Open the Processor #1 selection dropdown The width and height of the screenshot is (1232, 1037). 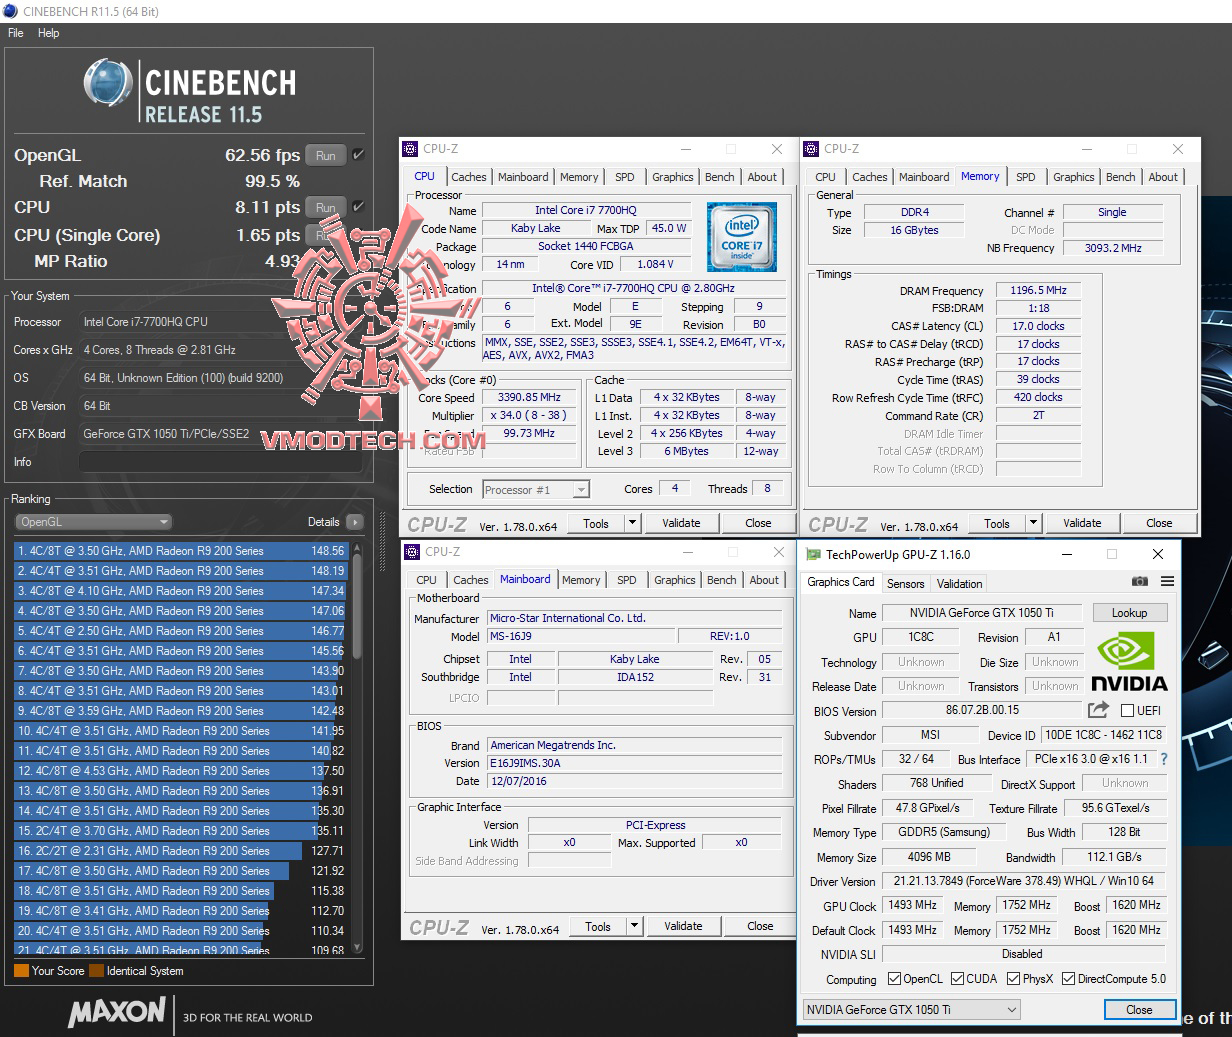536,489
